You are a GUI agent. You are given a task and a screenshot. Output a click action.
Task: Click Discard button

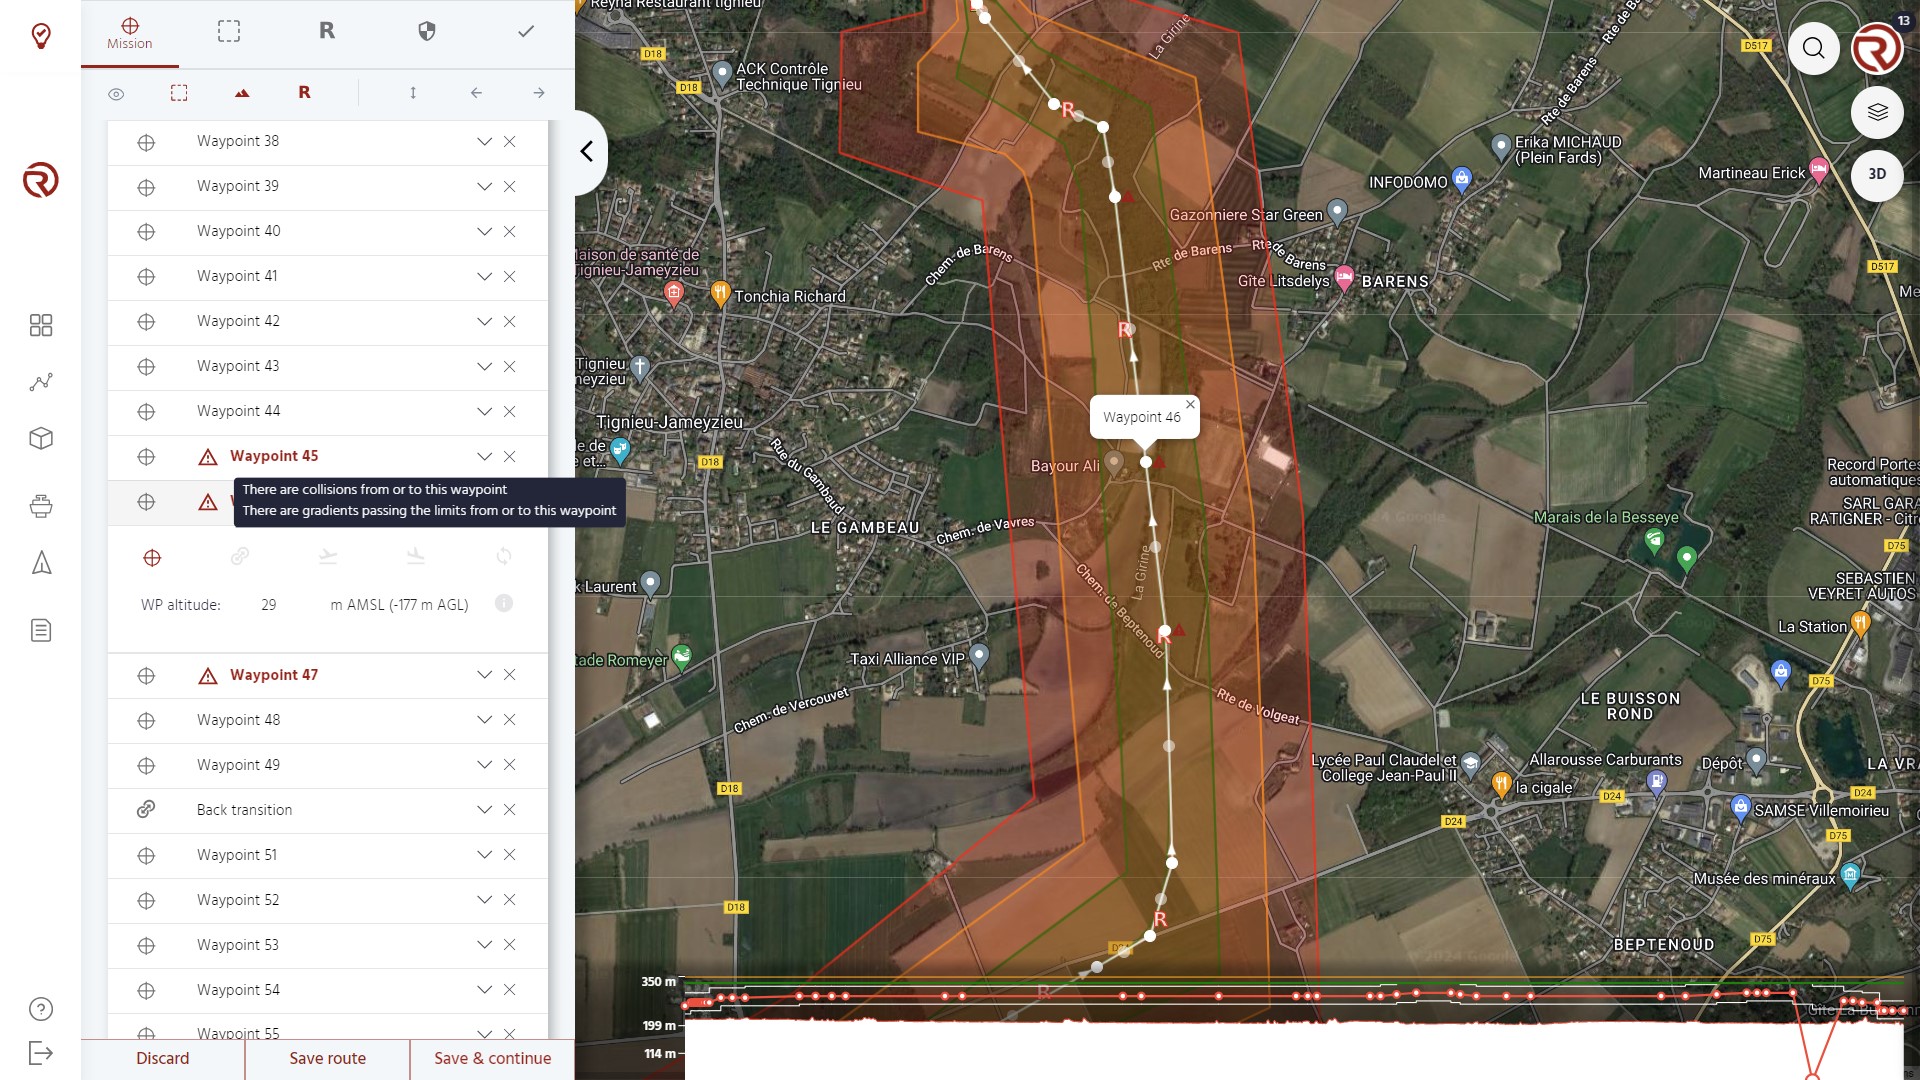click(x=163, y=1058)
